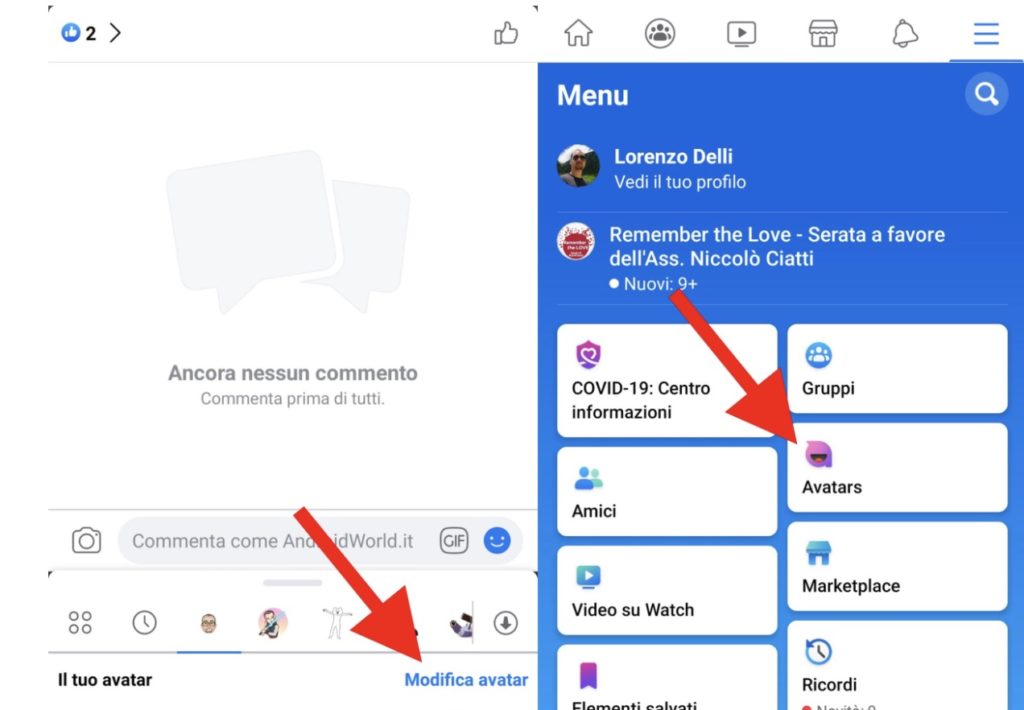Open Lorenzo Delli profile entry
The height and width of the screenshot is (710, 1024).
pos(672,168)
